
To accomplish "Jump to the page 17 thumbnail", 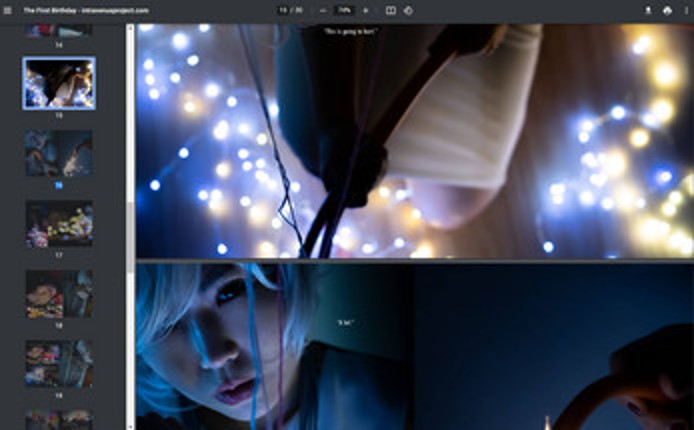I will pyautogui.click(x=59, y=223).
